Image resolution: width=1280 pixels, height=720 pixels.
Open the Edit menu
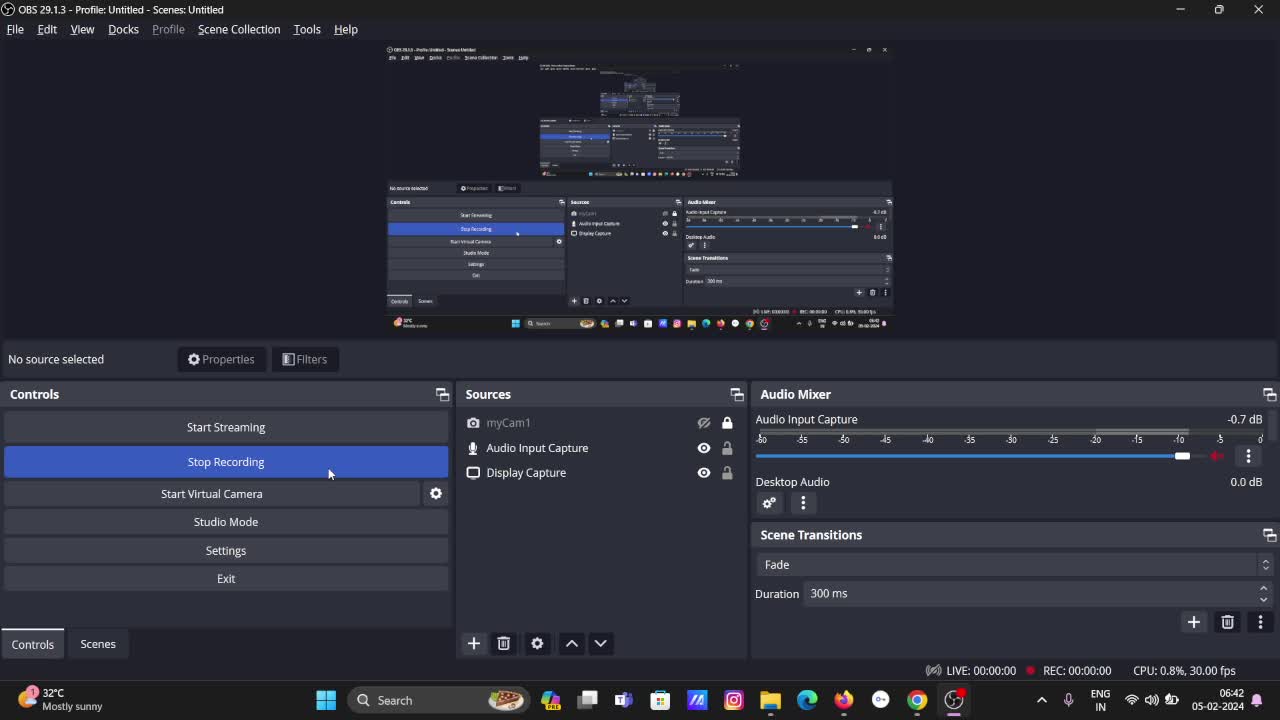pyautogui.click(x=47, y=29)
